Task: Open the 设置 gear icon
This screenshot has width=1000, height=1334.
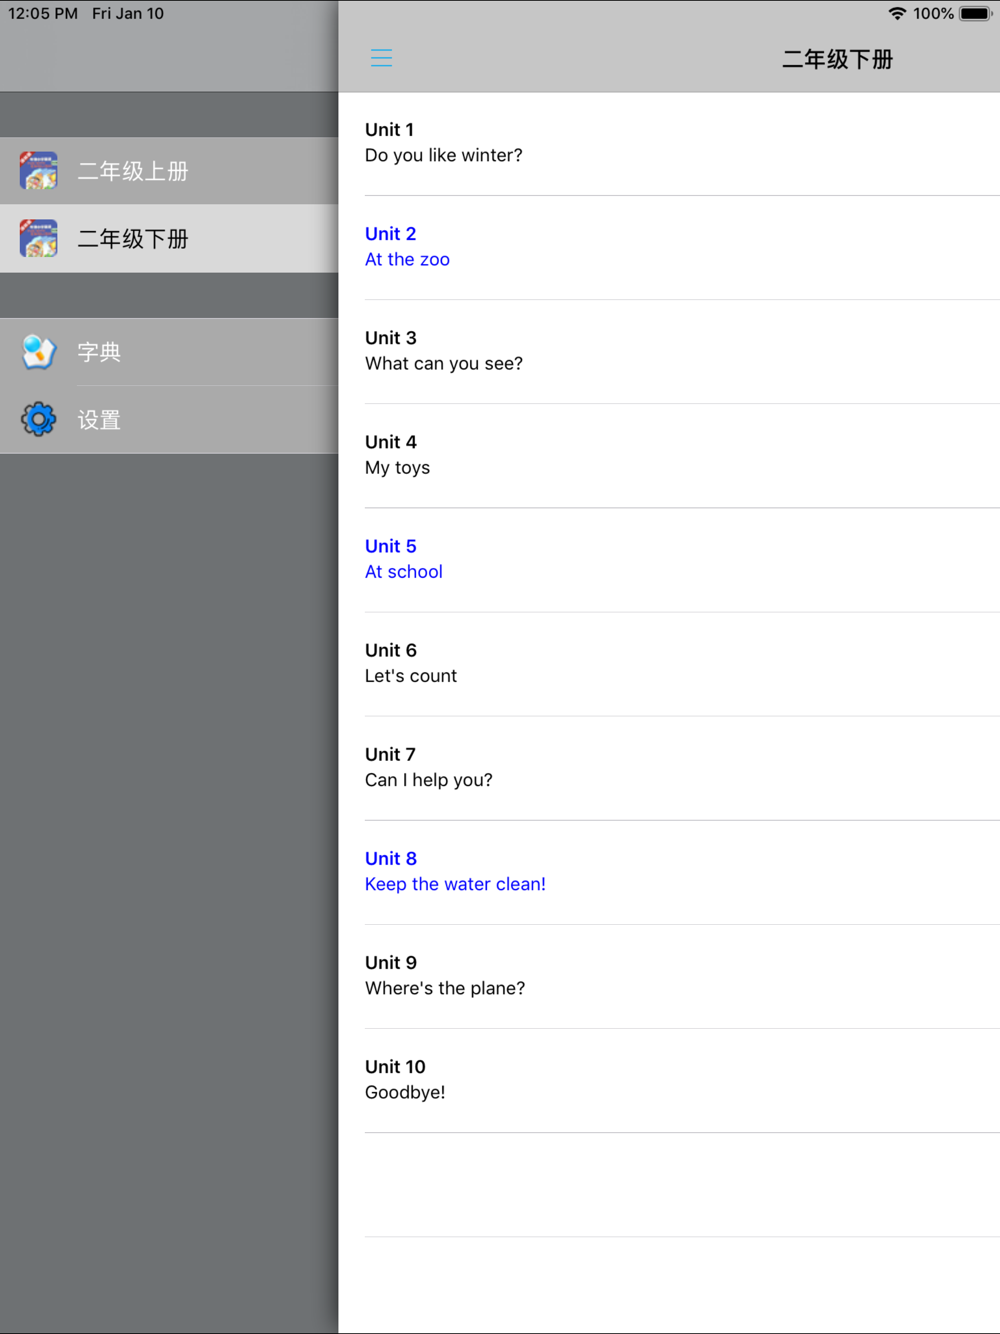Action: 39,419
